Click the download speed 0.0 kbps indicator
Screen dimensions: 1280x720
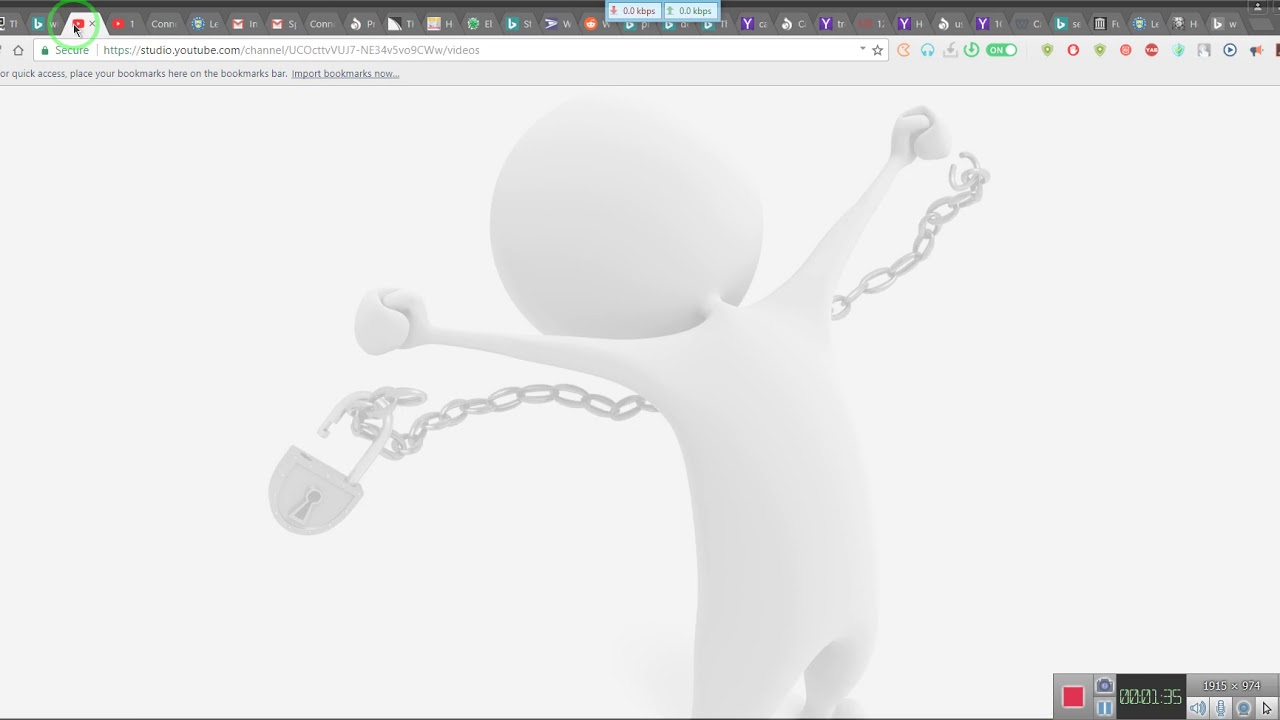633,11
